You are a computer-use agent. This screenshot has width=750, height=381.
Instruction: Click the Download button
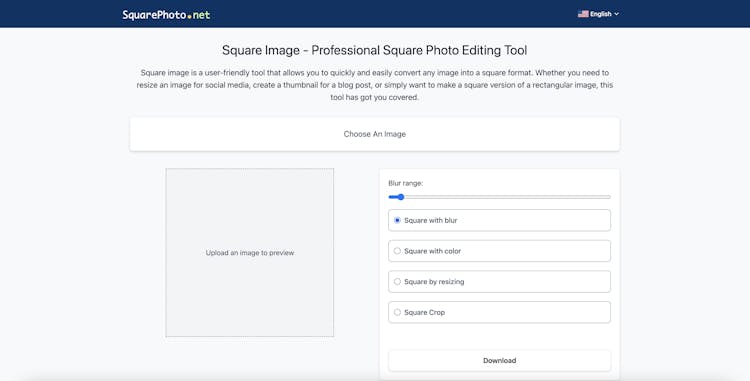point(499,360)
